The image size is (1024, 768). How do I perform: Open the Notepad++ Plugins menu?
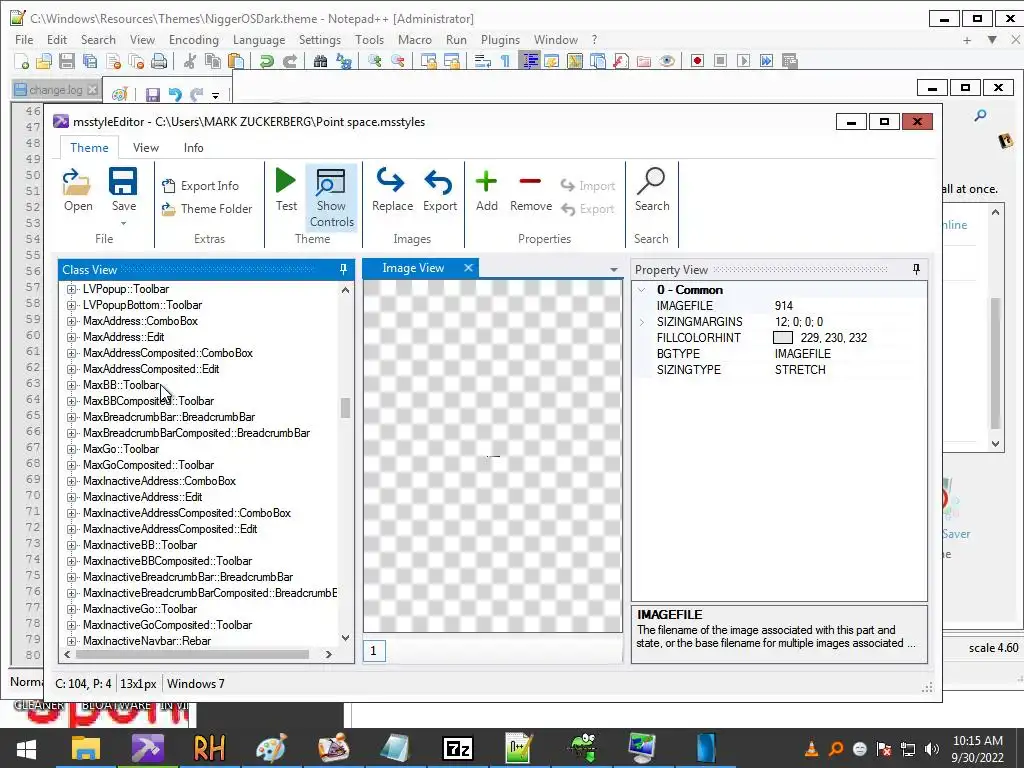500,40
